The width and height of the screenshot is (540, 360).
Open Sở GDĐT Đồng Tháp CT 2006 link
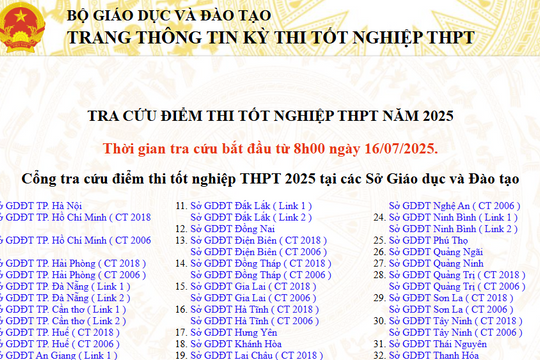coord(261,275)
